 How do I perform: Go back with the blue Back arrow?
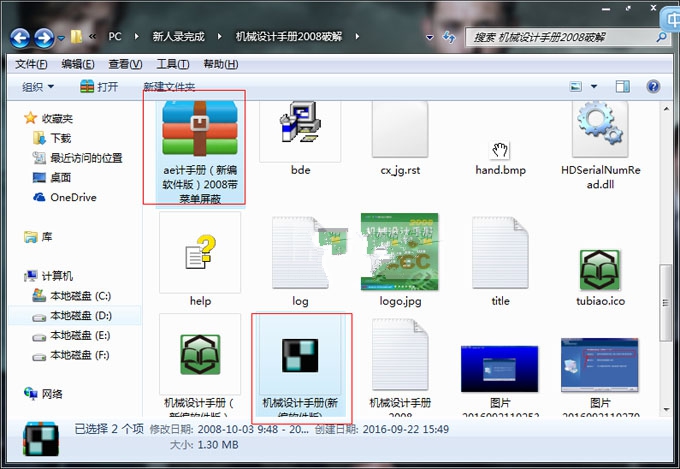20,38
